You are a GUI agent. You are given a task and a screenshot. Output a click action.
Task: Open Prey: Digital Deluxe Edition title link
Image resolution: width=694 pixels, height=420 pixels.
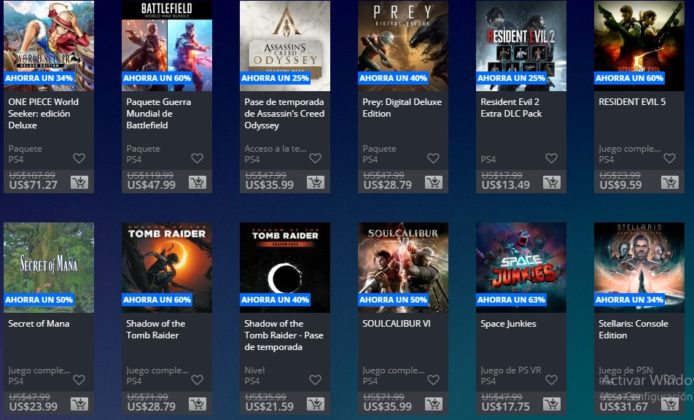(x=402, y=108)
